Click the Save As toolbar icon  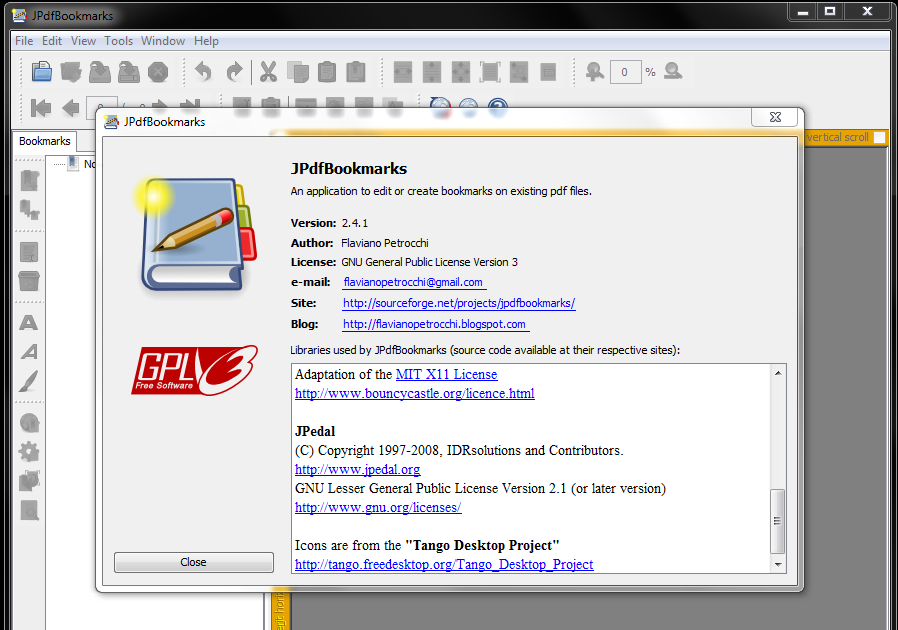129,72
